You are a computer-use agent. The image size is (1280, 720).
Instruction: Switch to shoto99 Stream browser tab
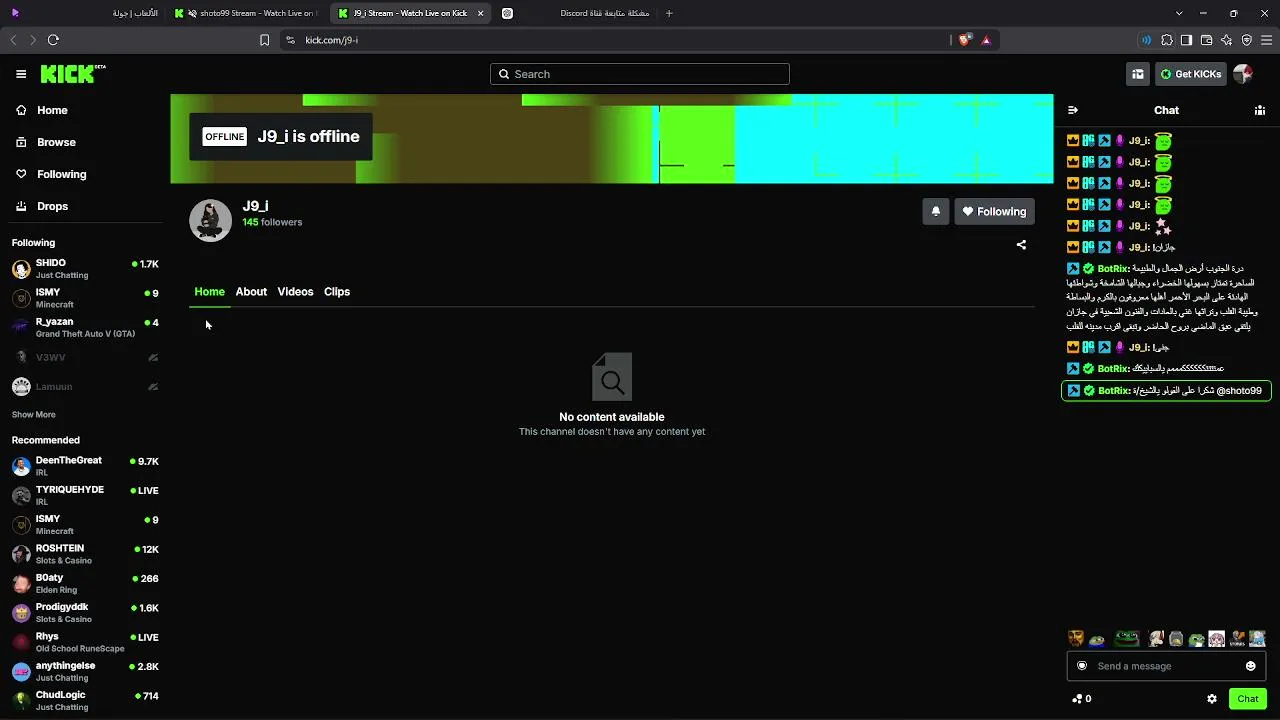(247, 13)
